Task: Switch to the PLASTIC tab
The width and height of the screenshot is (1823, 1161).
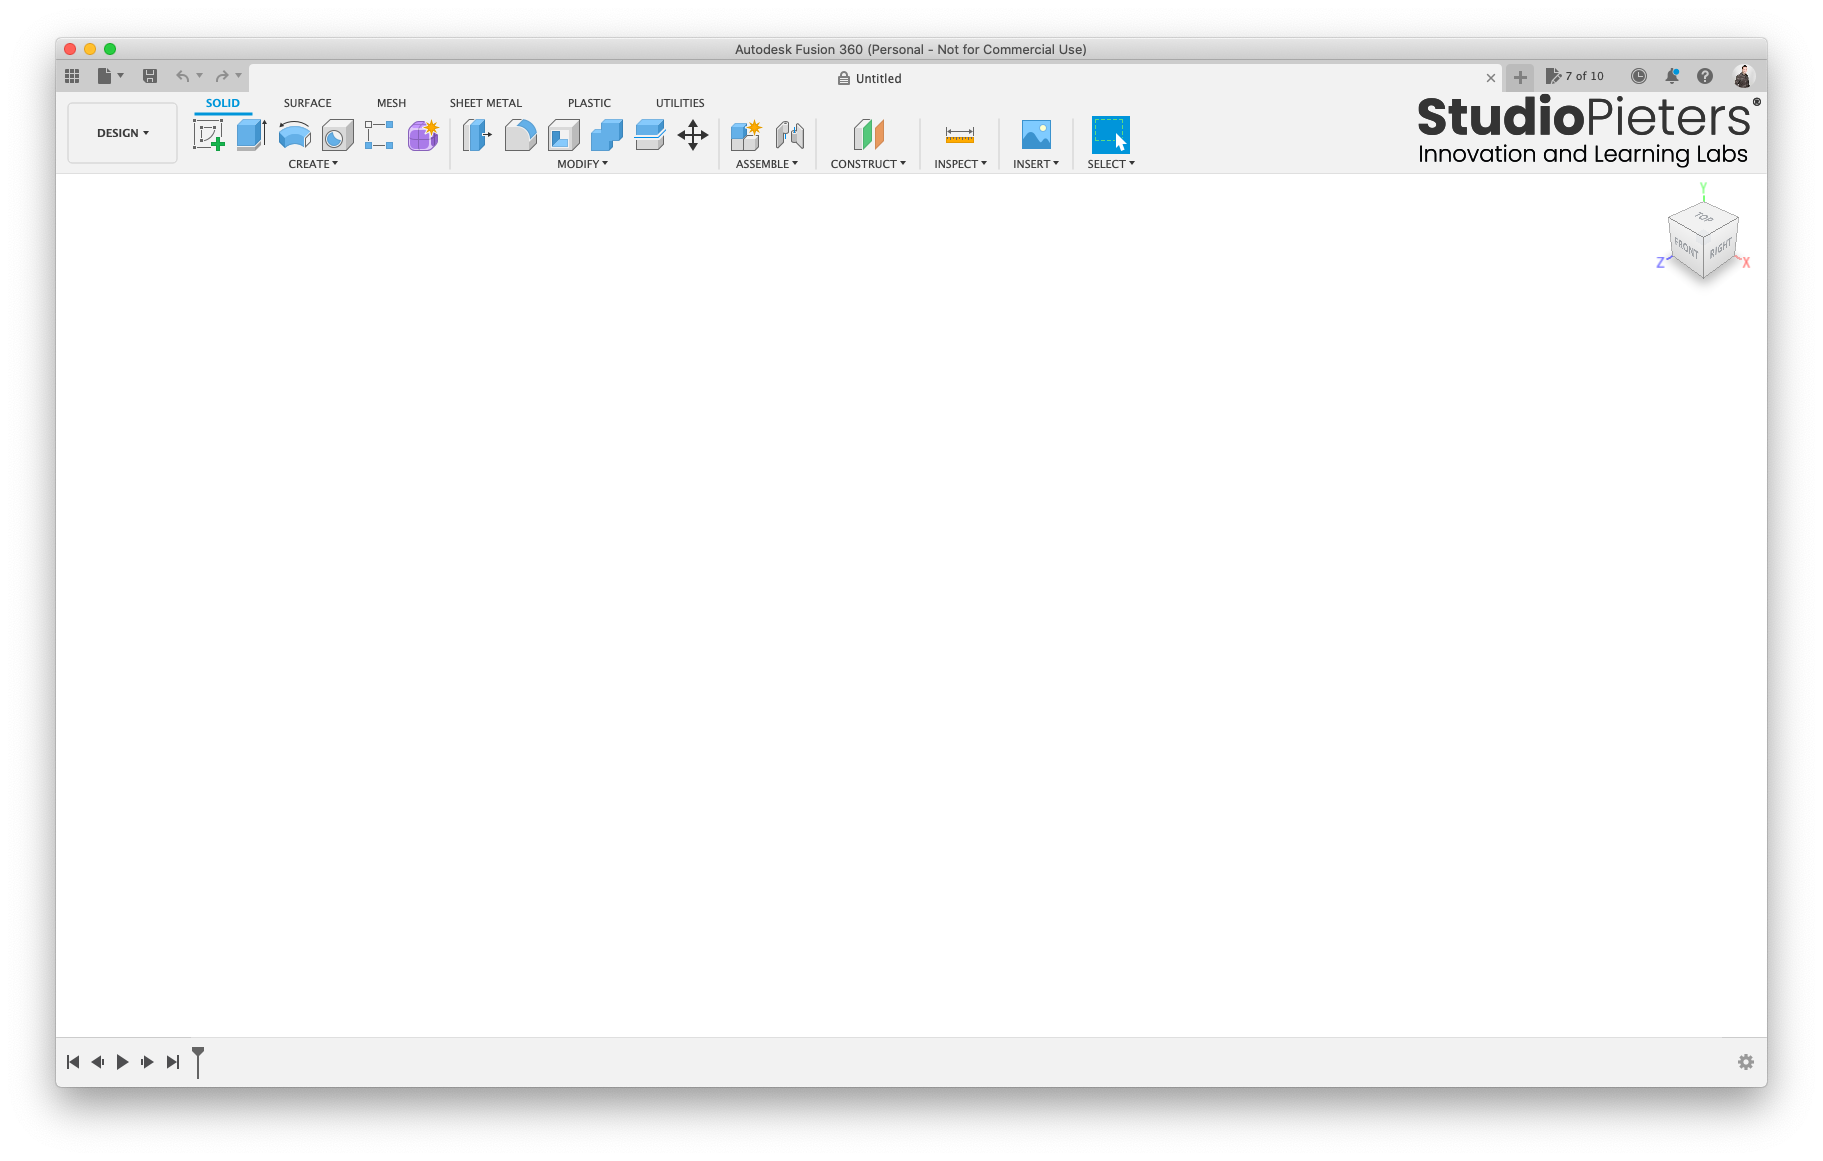Action: point(589,103)
